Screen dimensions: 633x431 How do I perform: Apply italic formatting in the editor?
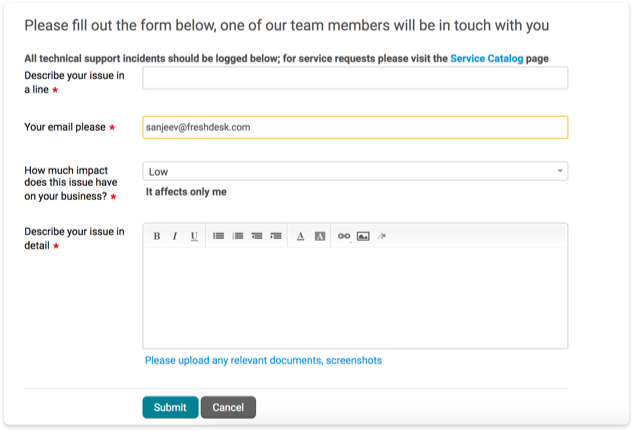(x=175, y=236)
